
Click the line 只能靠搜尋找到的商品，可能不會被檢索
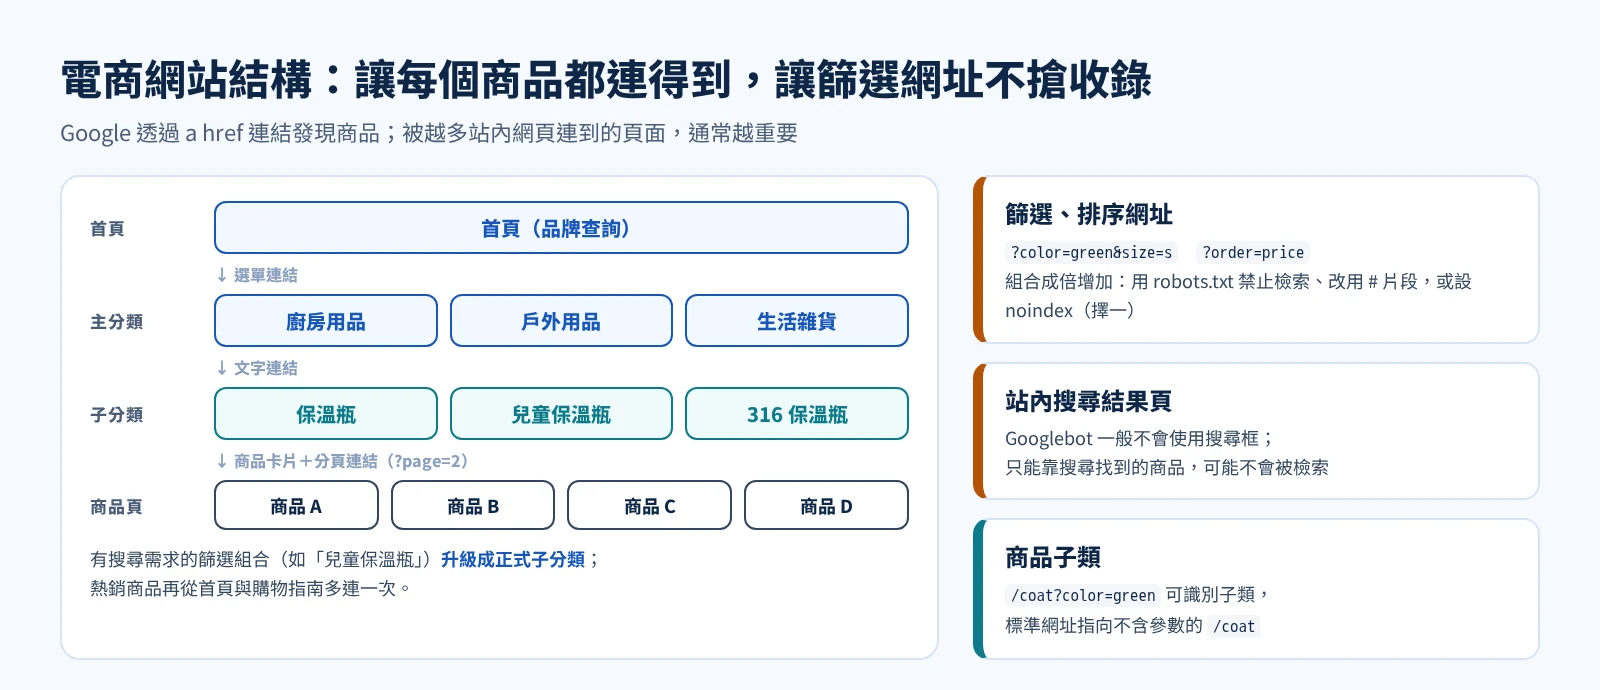(x=1167, y=467)
